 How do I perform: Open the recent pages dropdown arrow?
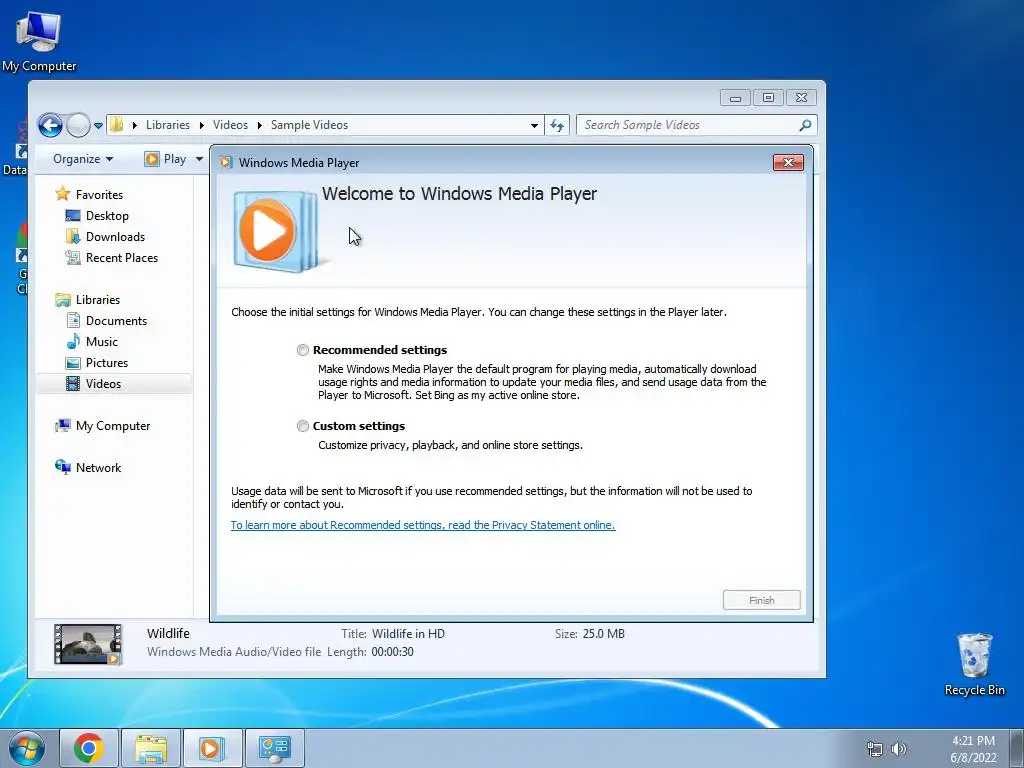(x=98, y=125)
